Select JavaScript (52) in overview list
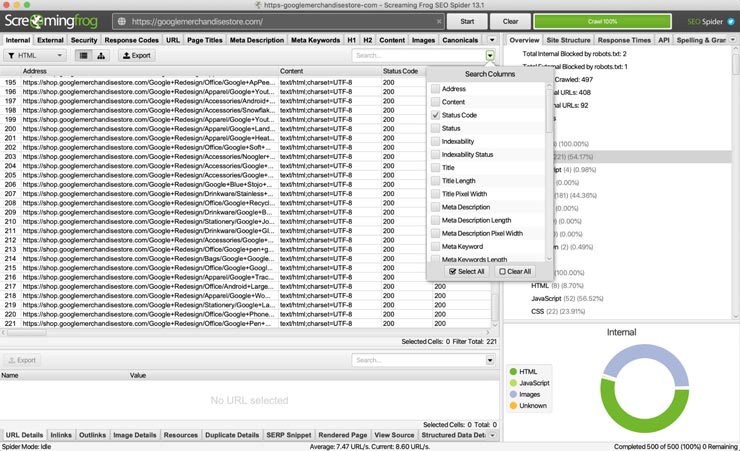This screenshot has height=451, width=740. (x=567, y=299)
